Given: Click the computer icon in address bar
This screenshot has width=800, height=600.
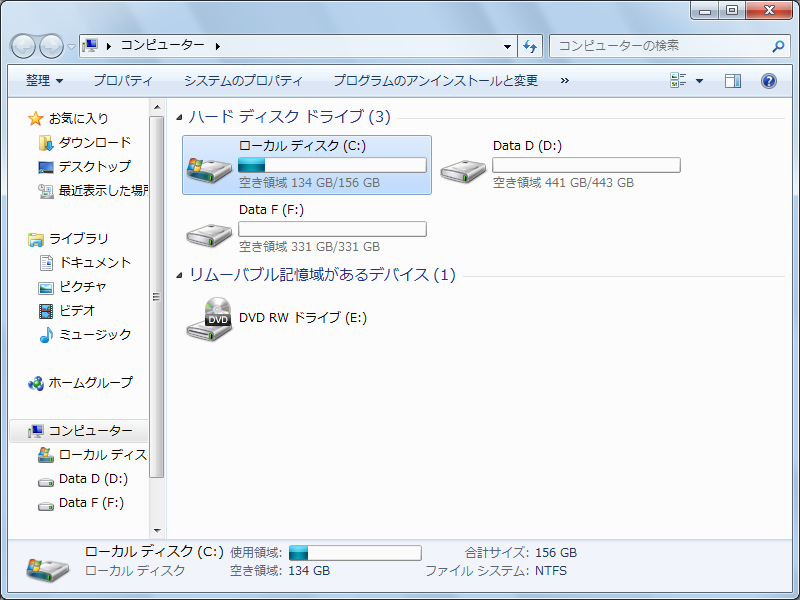Looking at the screenshot, I should [90, 46].
